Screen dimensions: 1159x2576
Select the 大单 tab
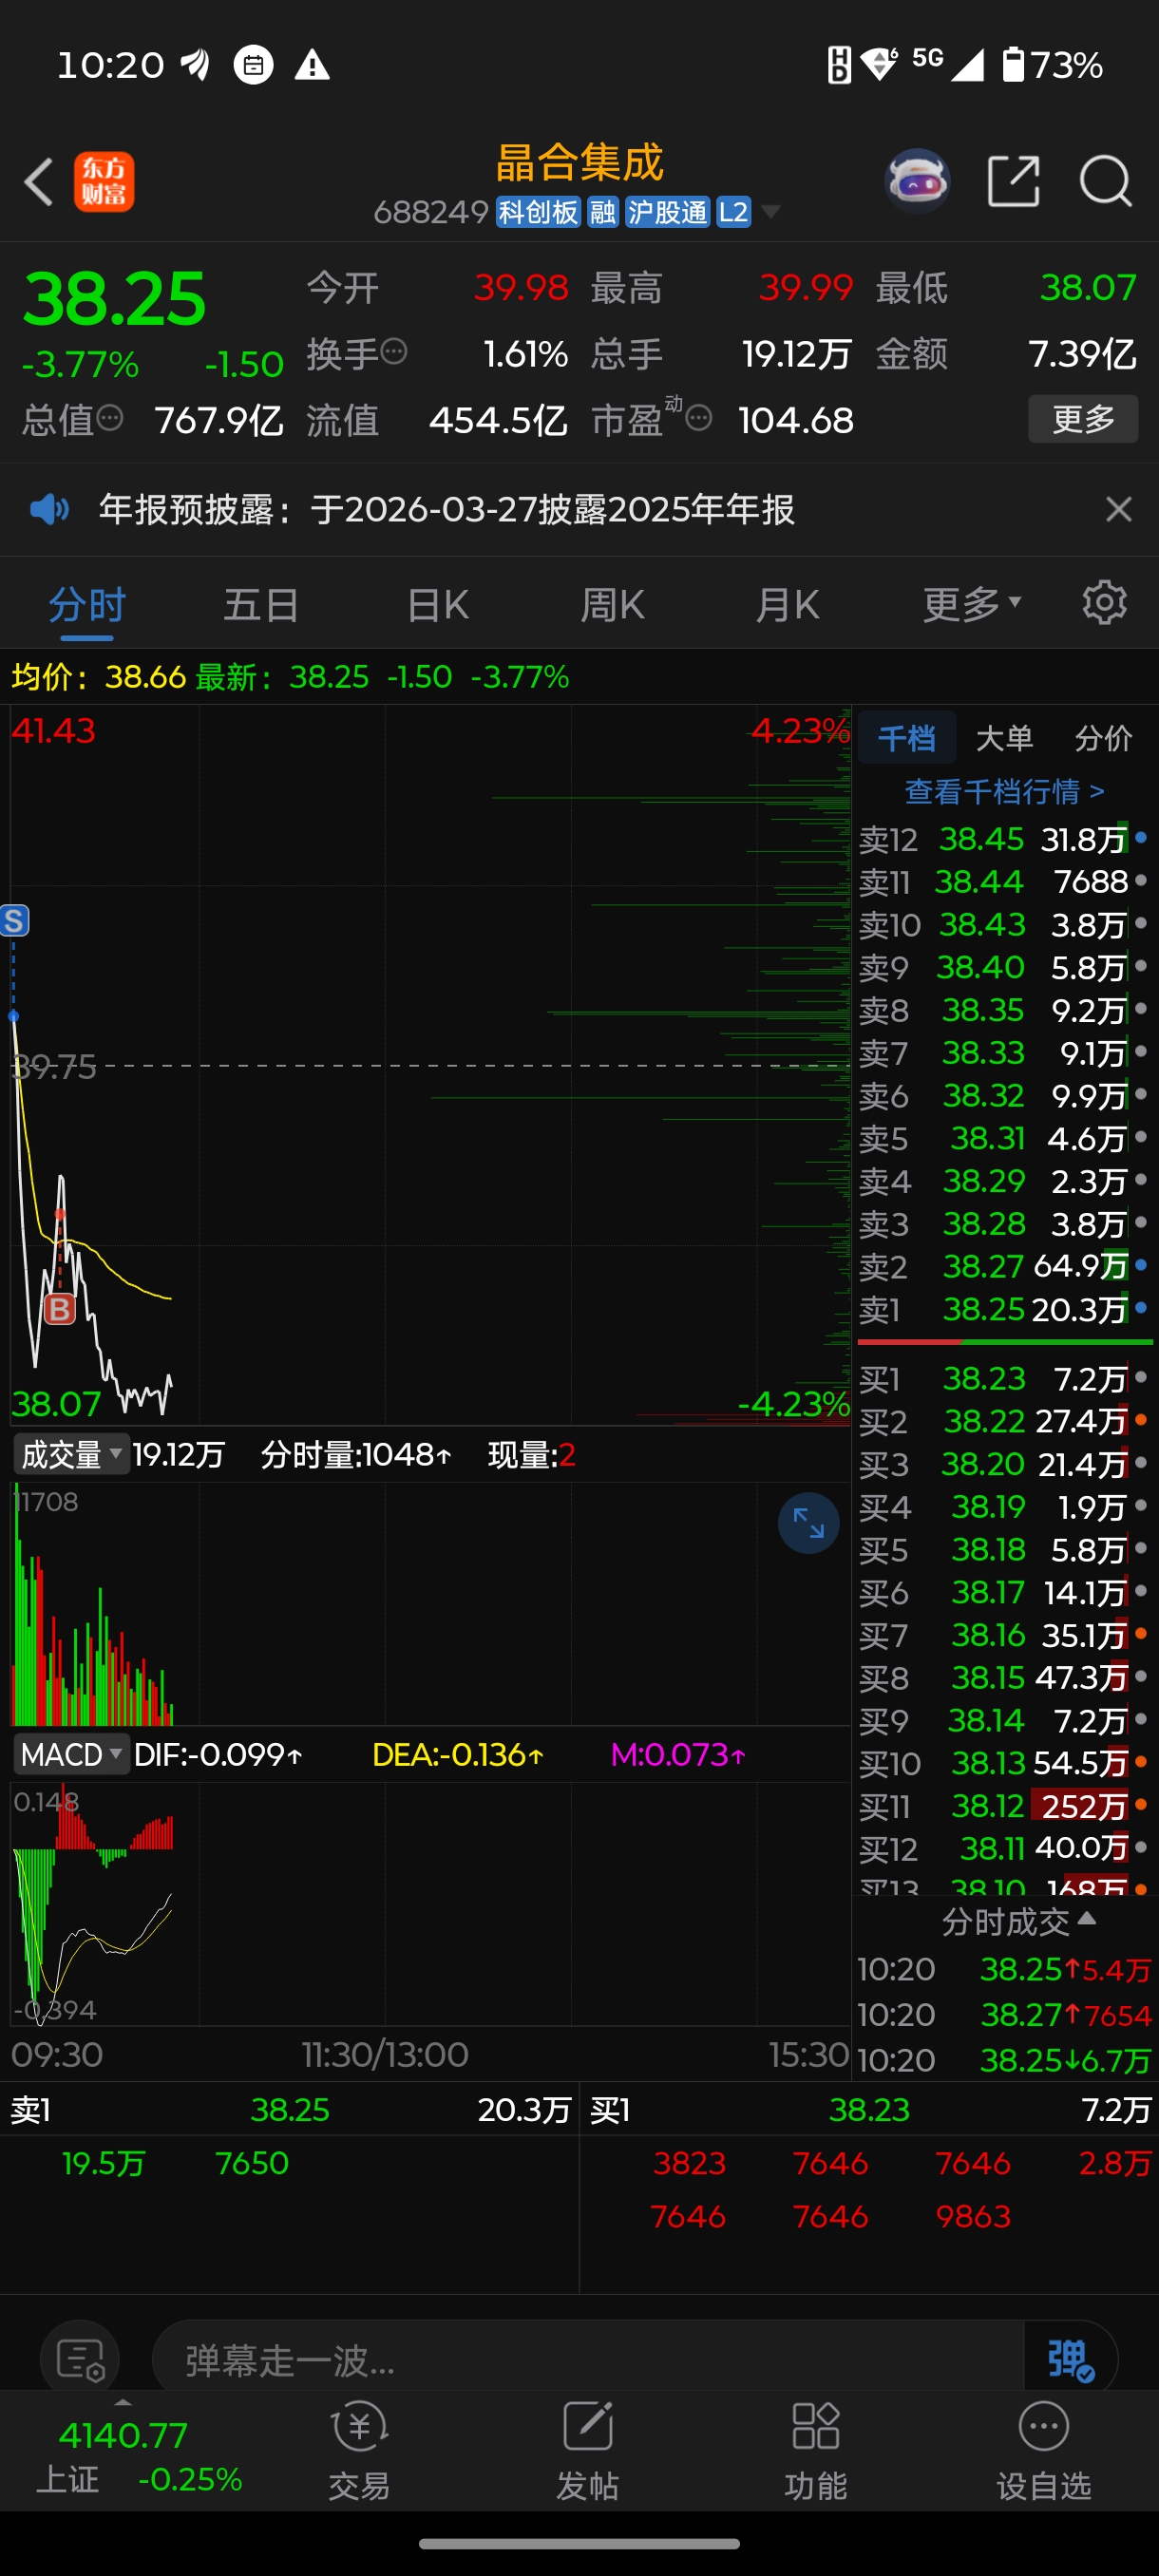(x=1004, y=738)
